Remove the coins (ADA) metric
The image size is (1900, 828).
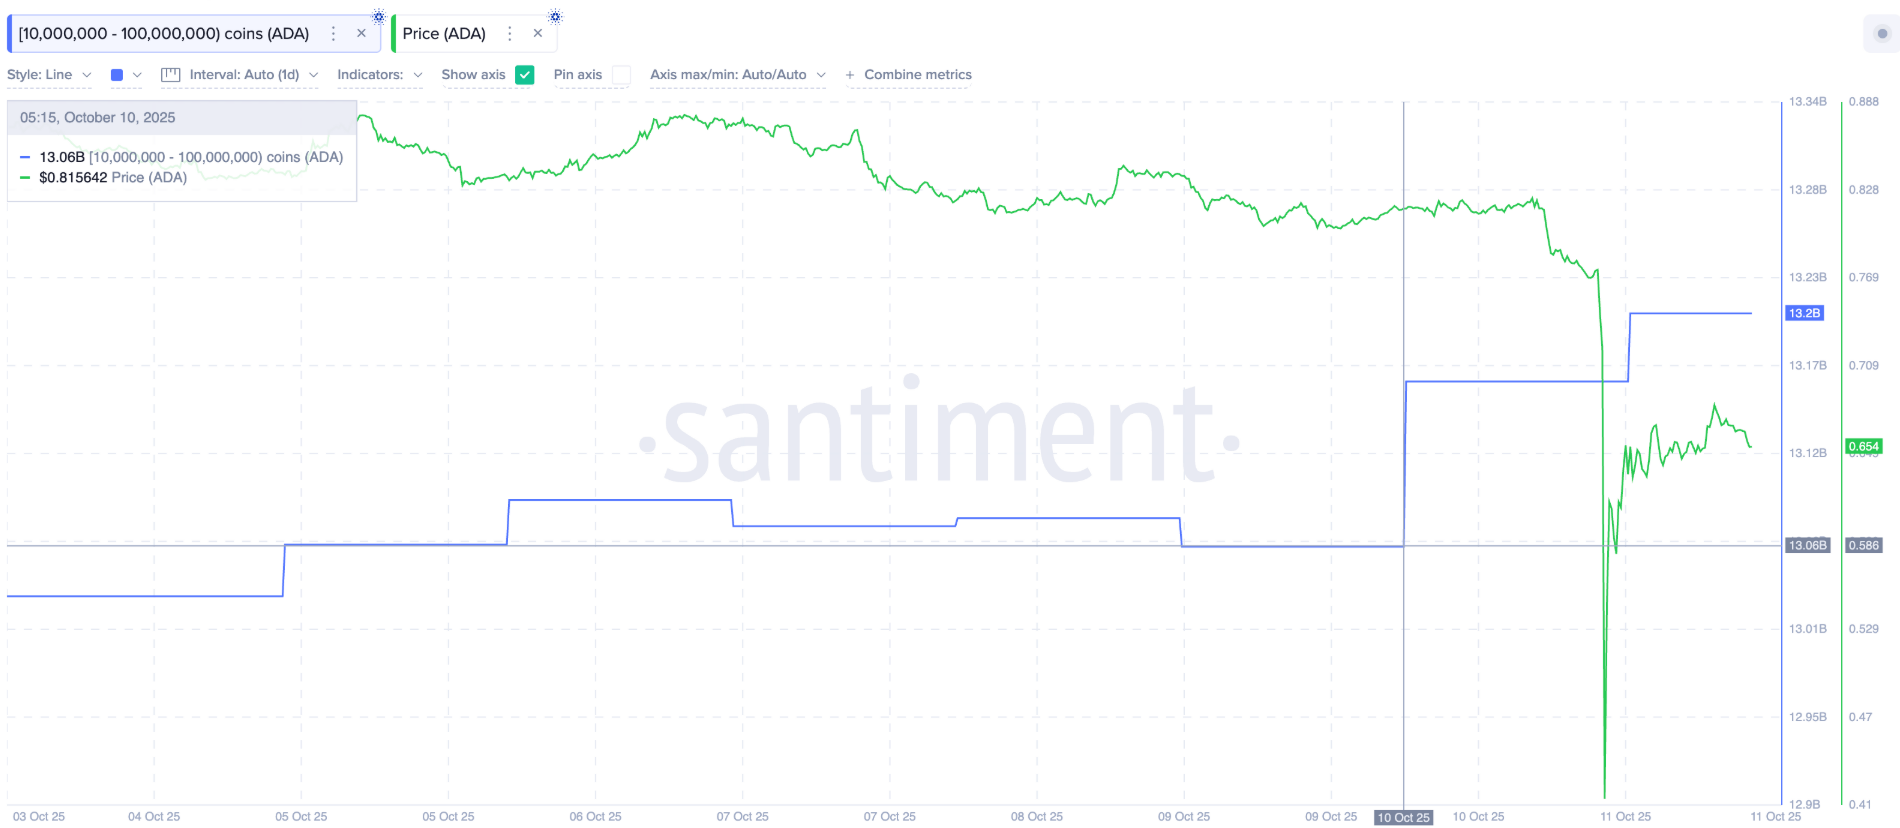[361, 34]
